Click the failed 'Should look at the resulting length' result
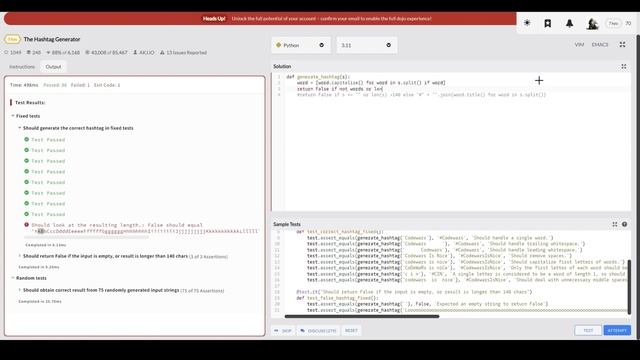The height and width of the screenshot is (360, 640). [x=117, y=225]
